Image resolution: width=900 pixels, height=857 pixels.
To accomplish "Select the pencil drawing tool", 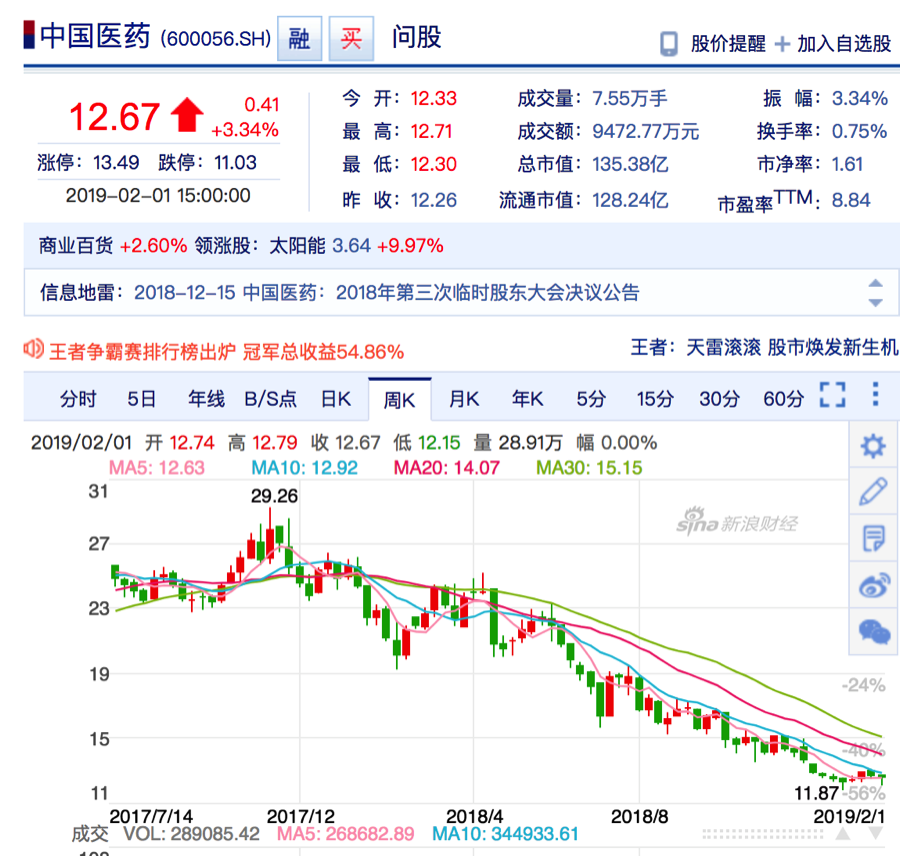I will pyautogui.click(x=872, y=493).
